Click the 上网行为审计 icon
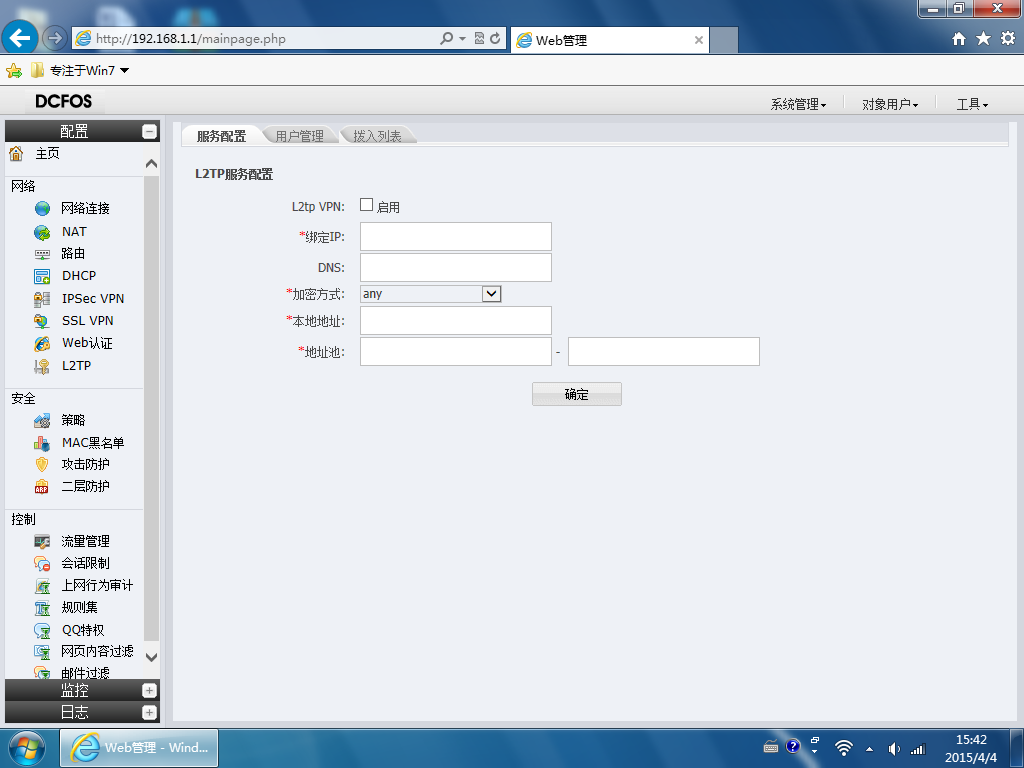 42,586
